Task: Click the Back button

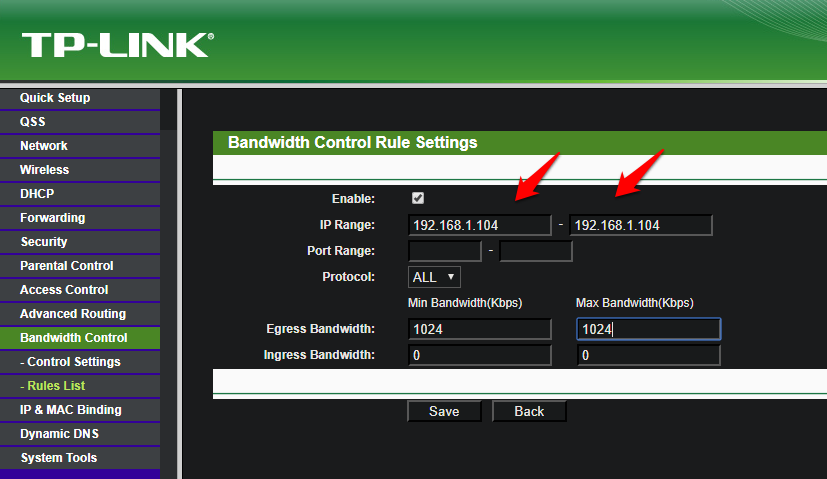Action: (529, 411)
